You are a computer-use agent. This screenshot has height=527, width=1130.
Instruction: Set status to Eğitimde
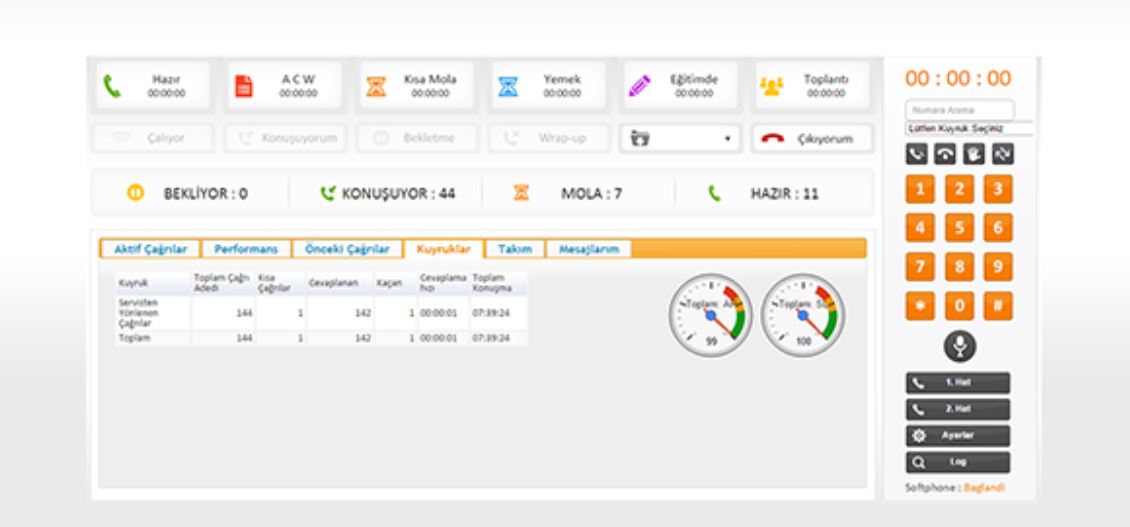point(680,86)
